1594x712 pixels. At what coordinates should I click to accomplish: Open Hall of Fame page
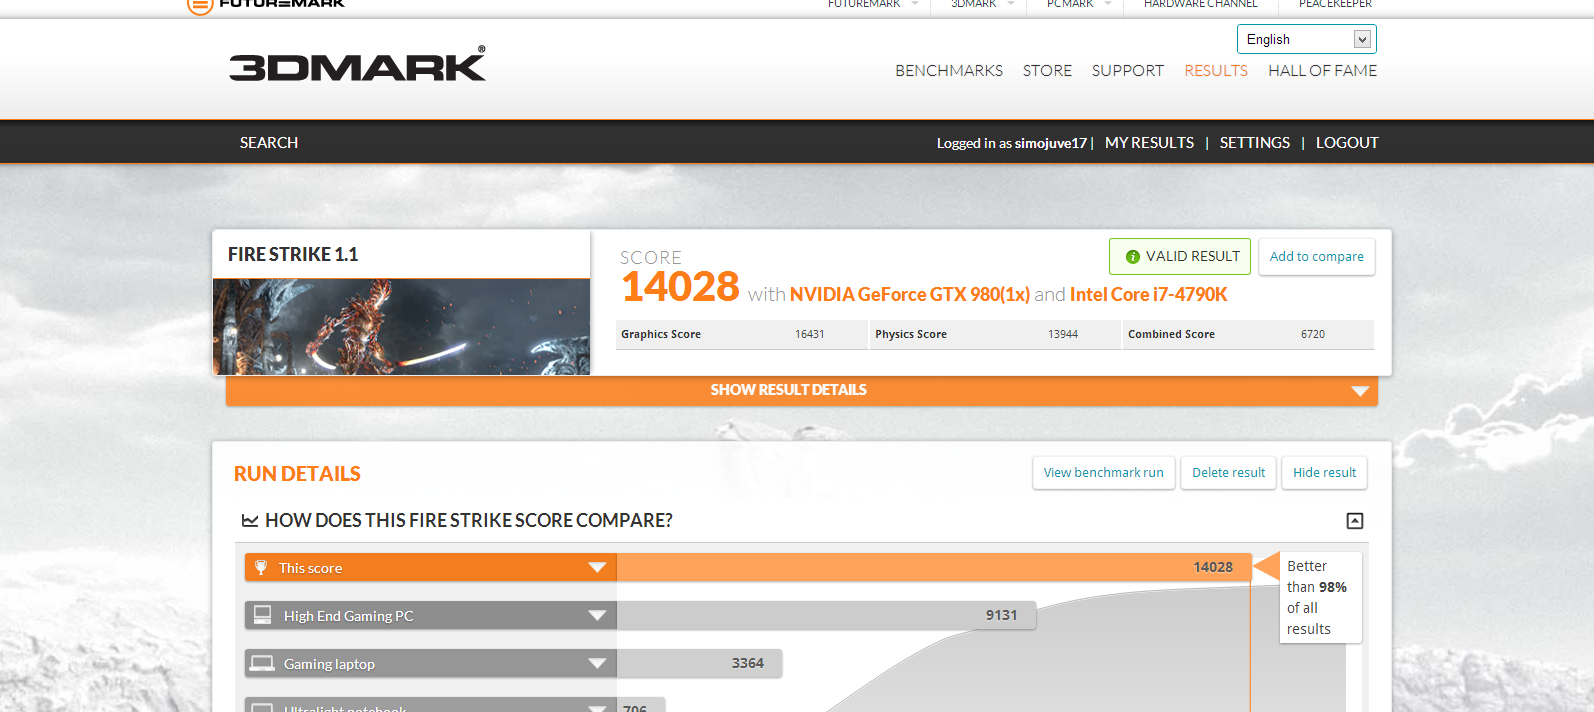[1322, 71]
